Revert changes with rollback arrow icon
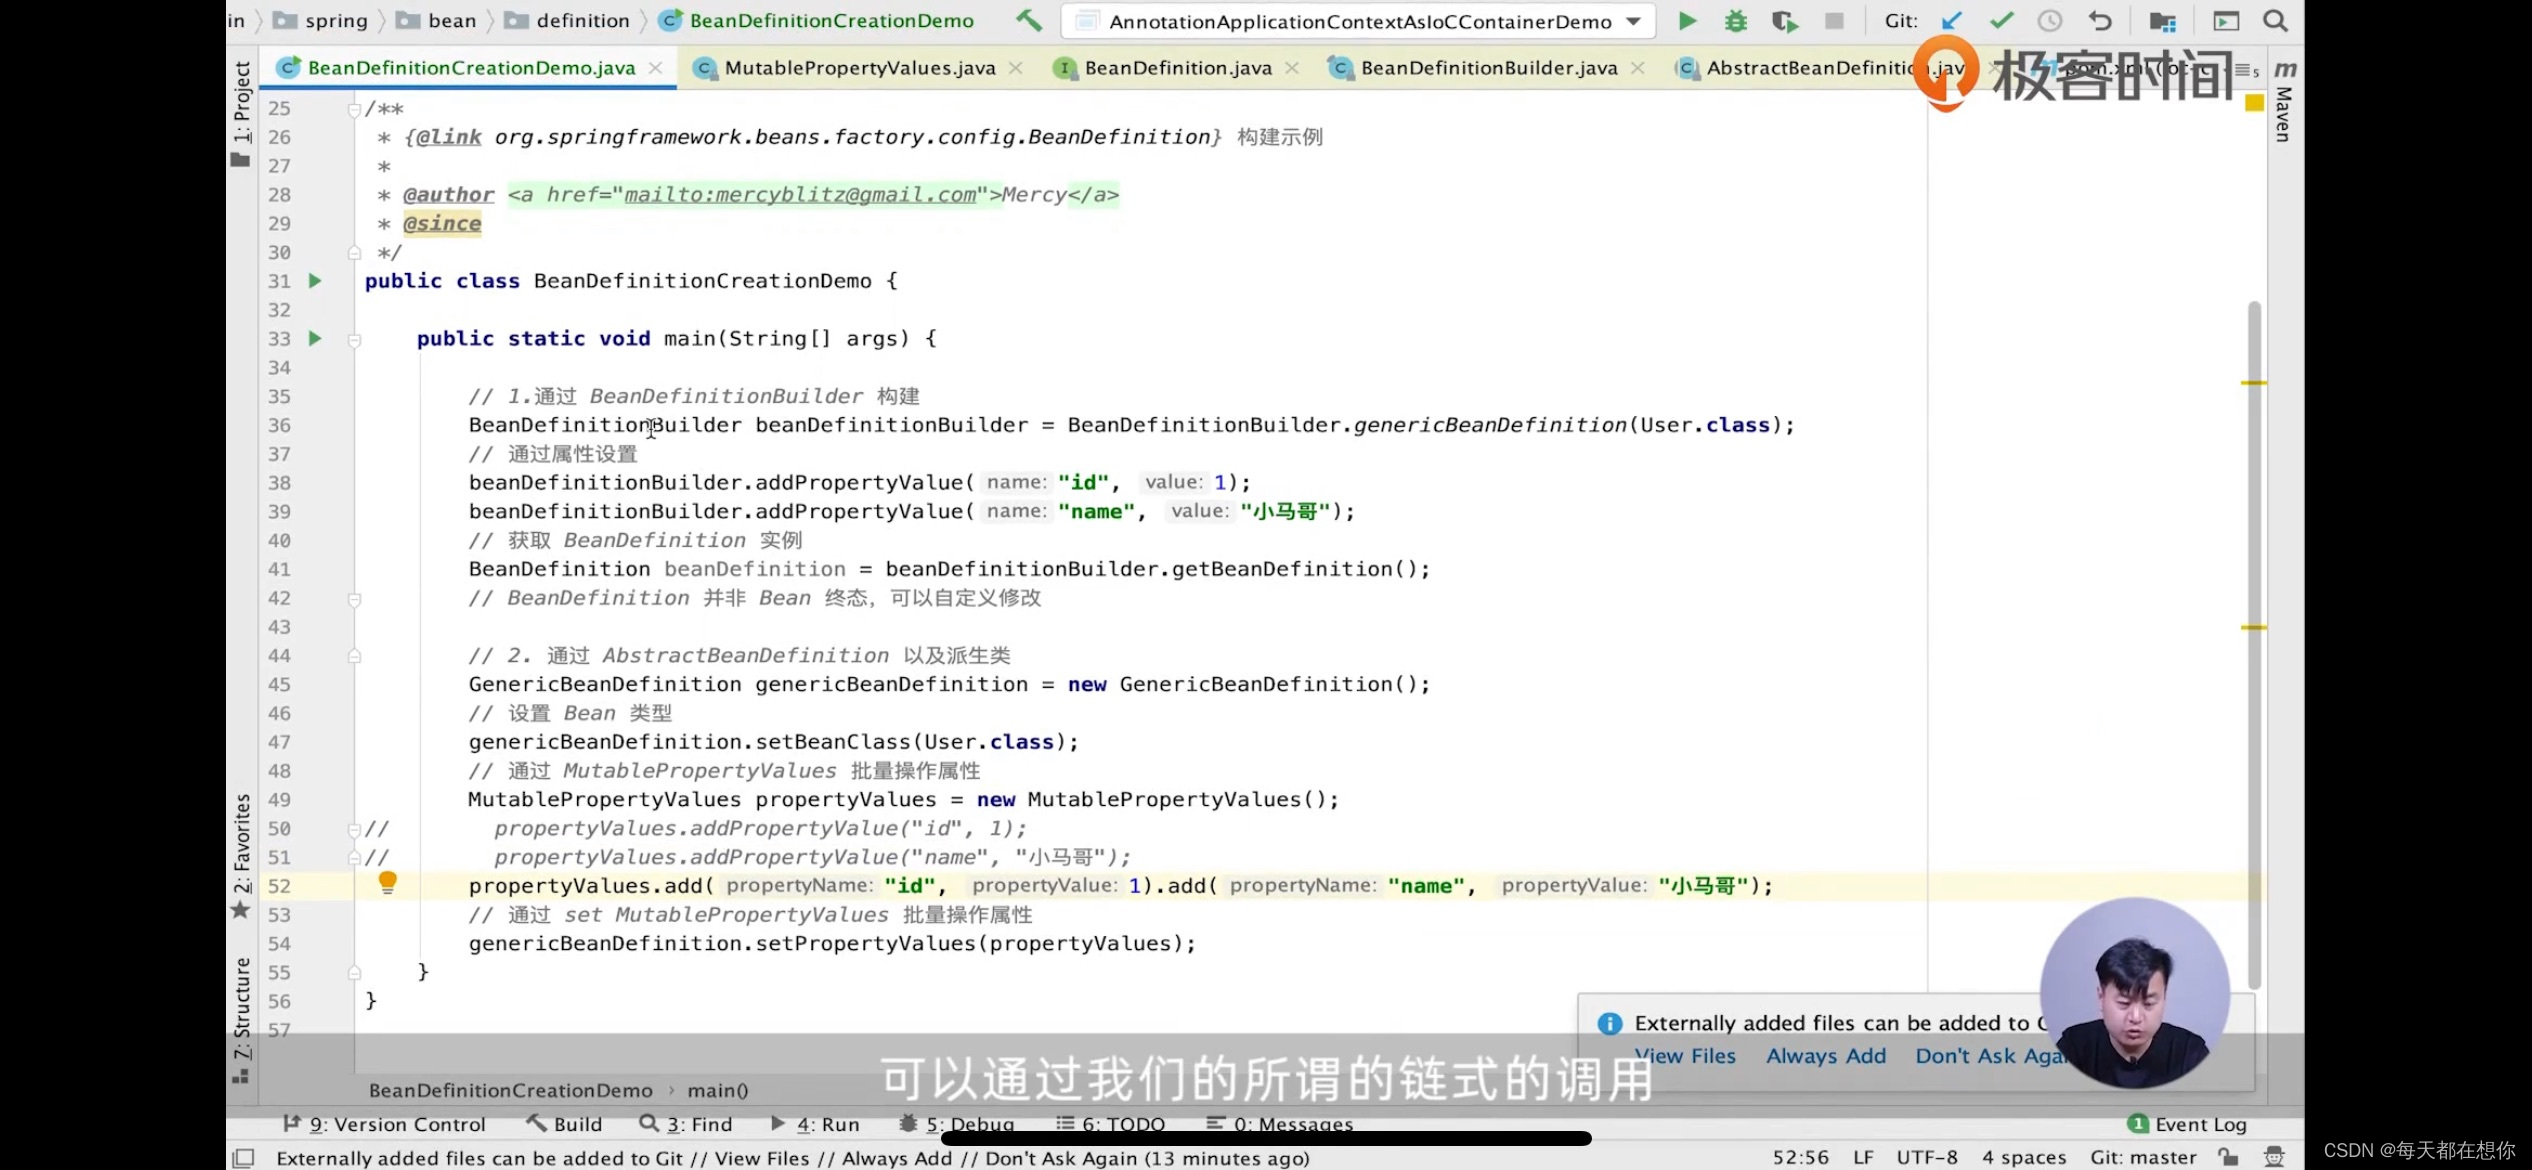The height and width of the screenshot is (1170, 2532). click(2100, 21)
